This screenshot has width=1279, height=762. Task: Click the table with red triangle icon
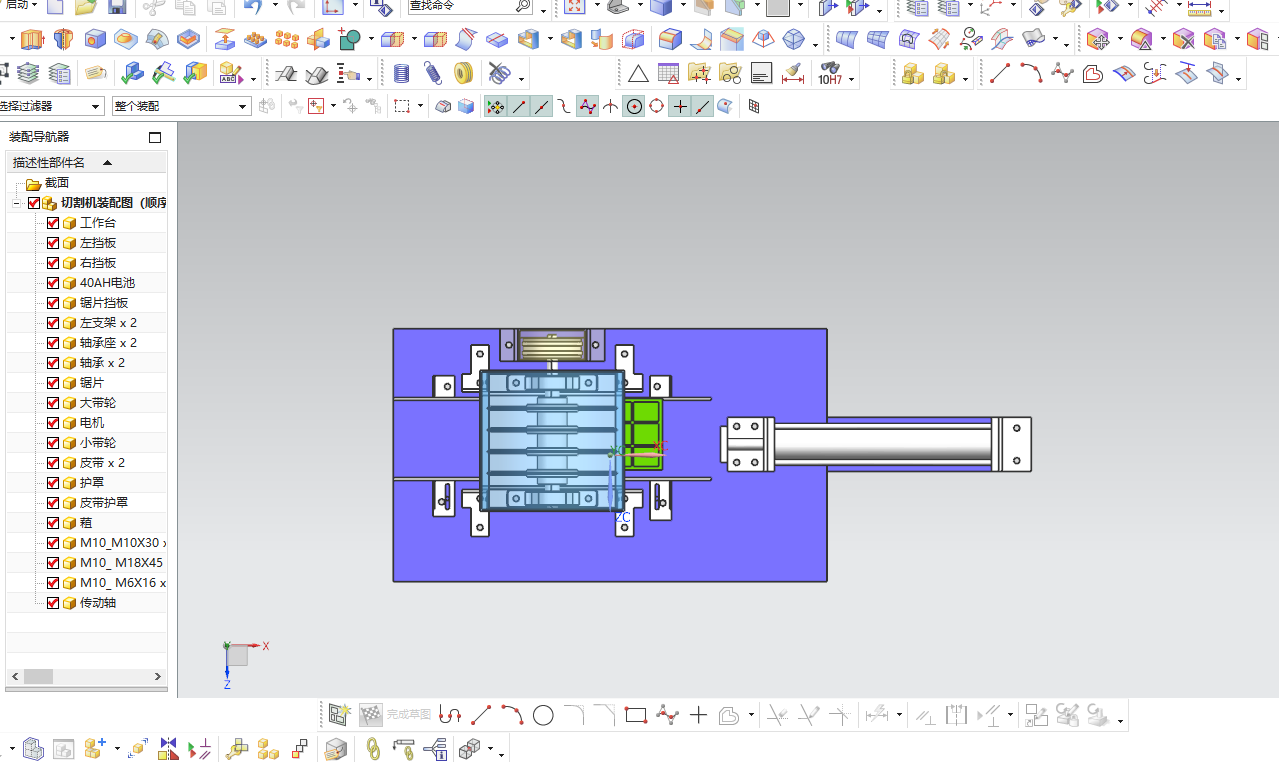coord(668,74)
